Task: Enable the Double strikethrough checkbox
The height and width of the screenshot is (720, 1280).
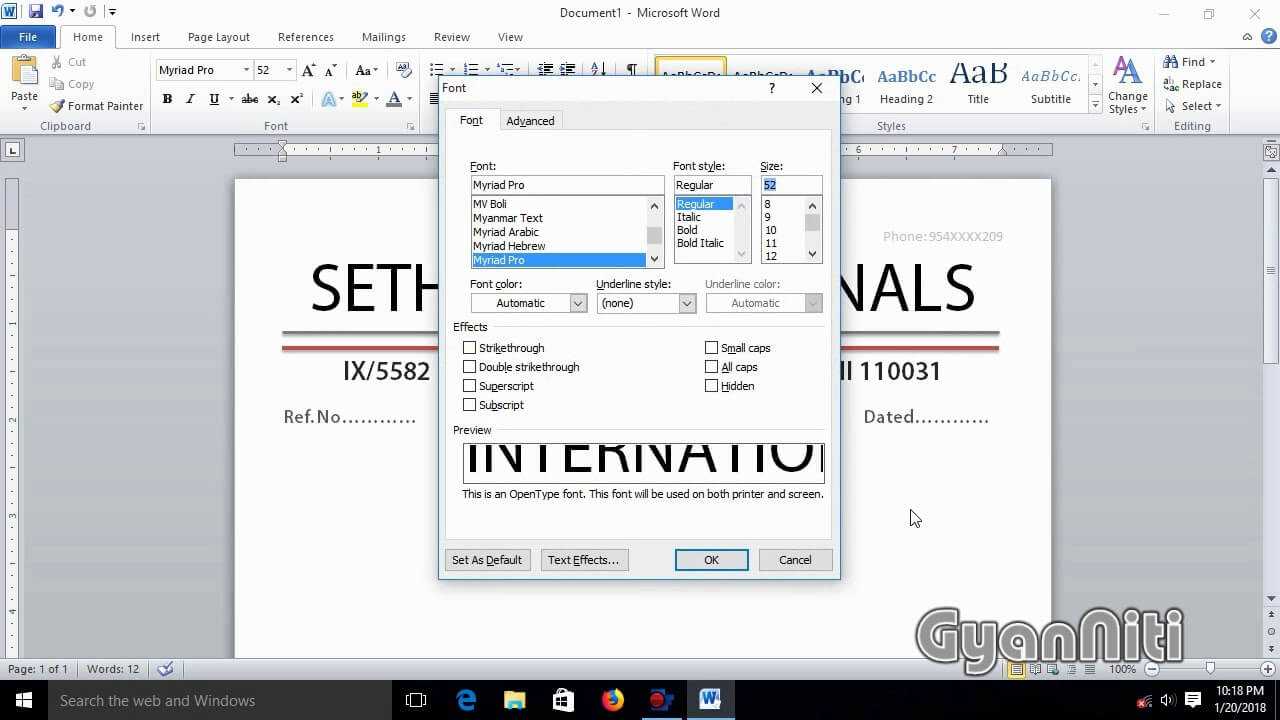Action: pos(470,367)
